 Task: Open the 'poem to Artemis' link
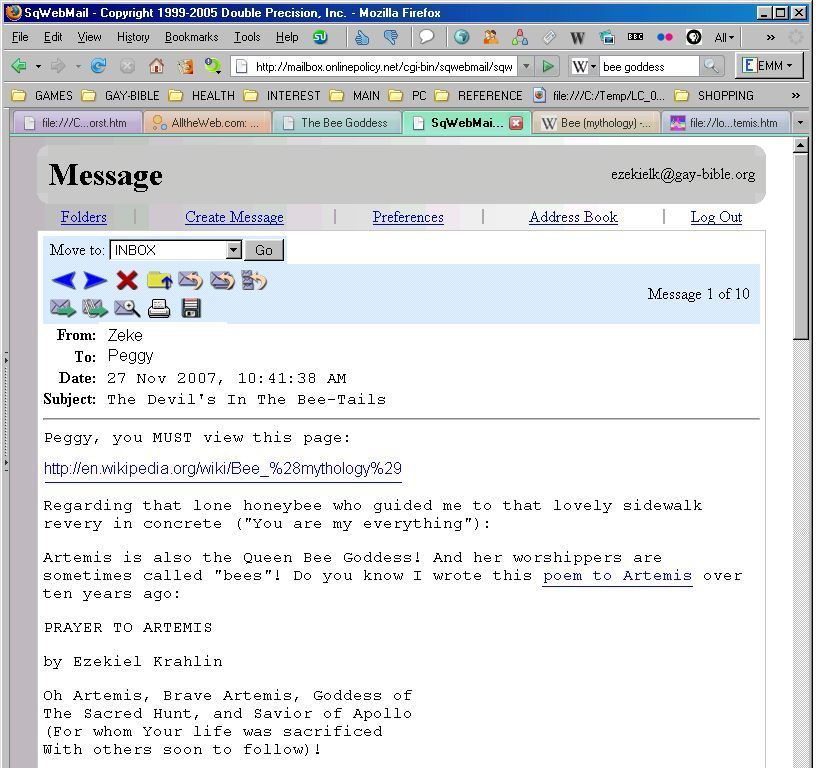(x=617, y=576)
